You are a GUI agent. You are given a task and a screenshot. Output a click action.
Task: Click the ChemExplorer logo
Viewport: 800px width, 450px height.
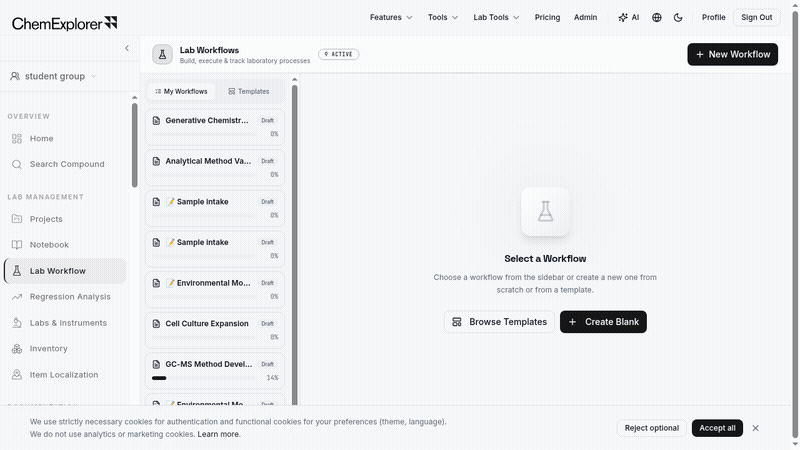coord(64,23)
